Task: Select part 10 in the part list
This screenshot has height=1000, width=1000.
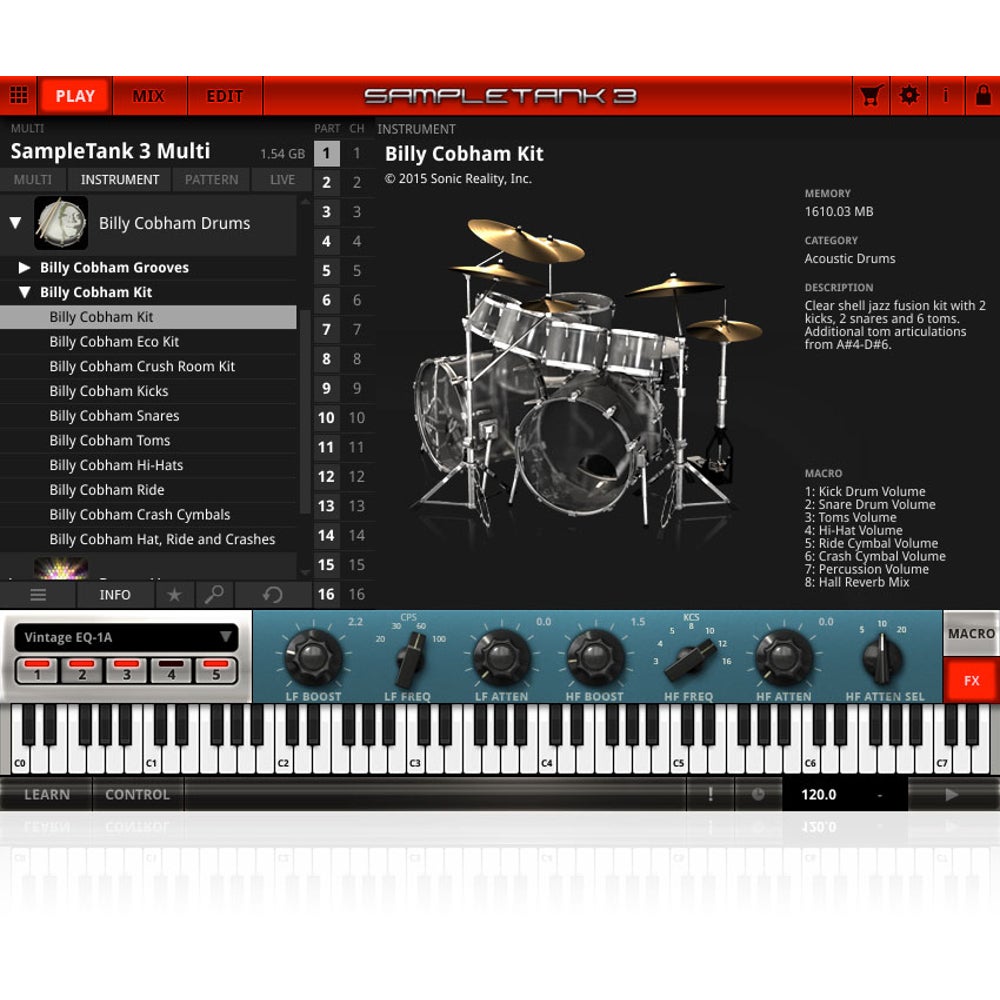Action: coord(326,418)
